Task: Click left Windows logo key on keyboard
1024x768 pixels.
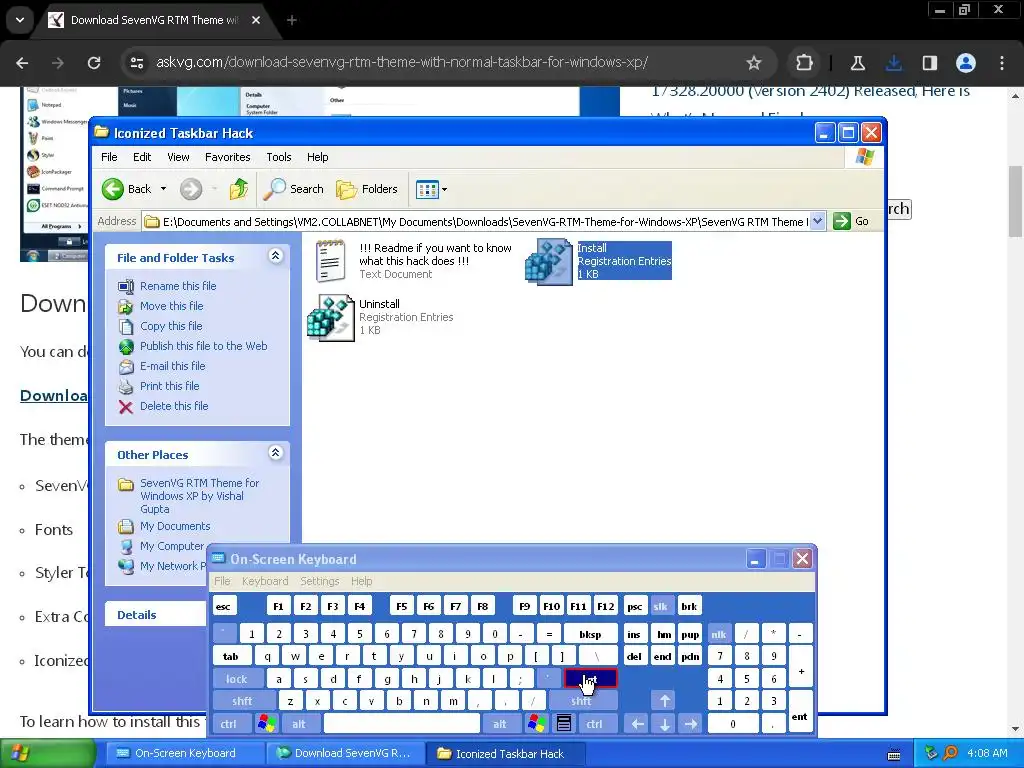Action: (x=266, y=724)
